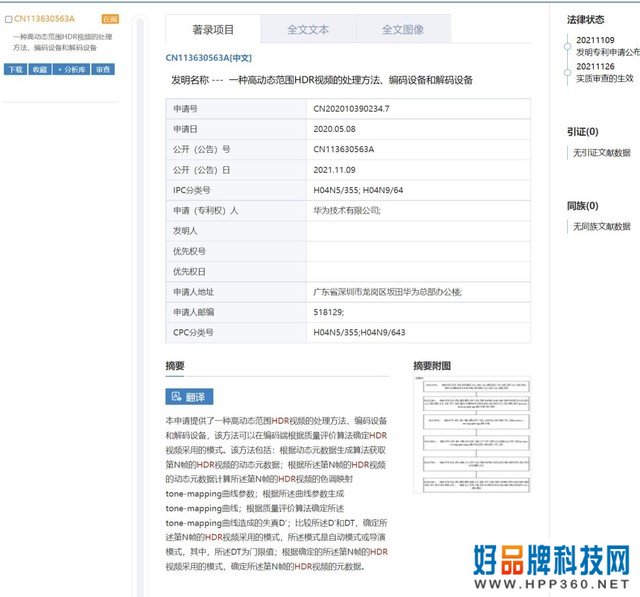Select legal status entry 实质审查的生效
Viewport: 640px width, 597px height.
604,78
